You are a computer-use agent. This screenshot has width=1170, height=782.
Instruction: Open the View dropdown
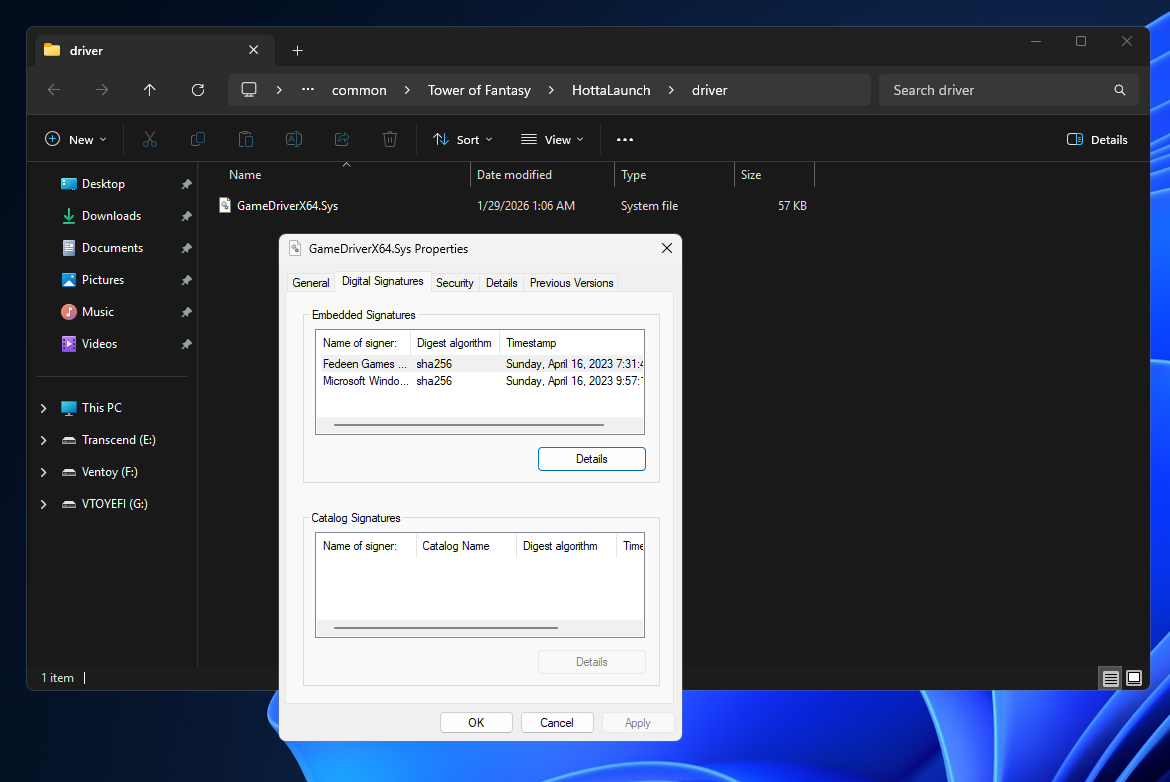551,139
